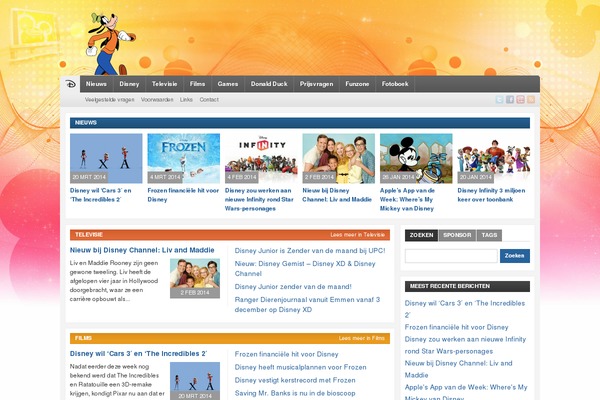Click 'Nieuw bij Disney Channel' headline under Nieuws

point(337,195)
